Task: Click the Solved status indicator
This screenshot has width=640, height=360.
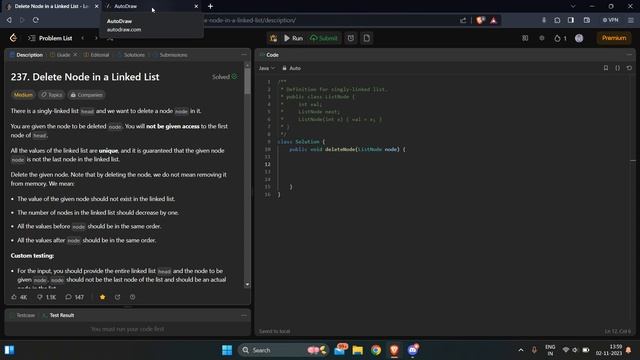Action: click(x=224, y=77)
